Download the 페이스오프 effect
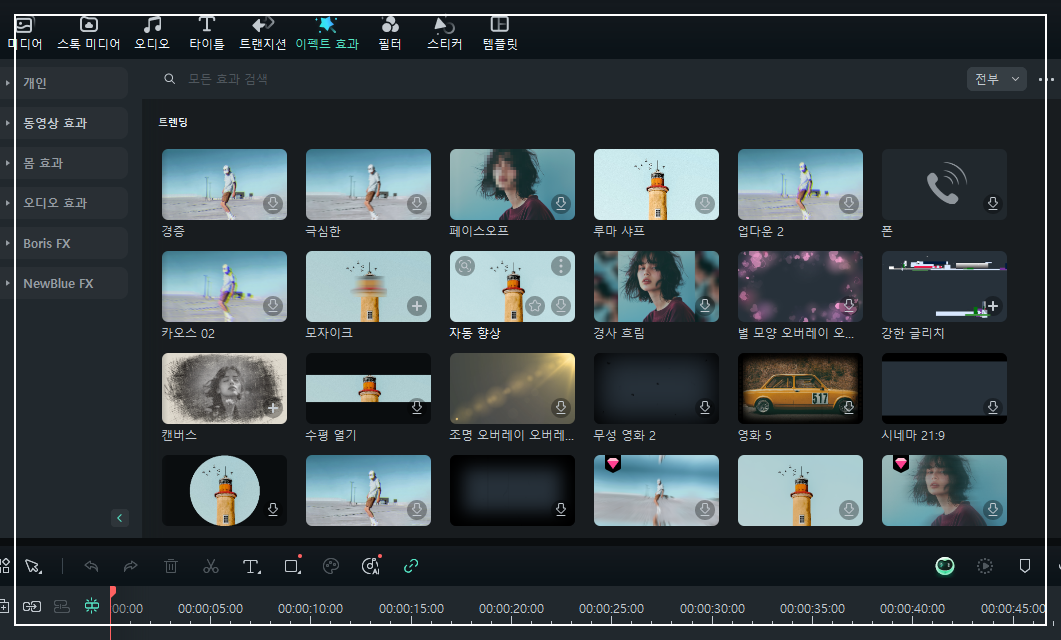This screenshot has width=1061, height=640. (x=561, y=204)
